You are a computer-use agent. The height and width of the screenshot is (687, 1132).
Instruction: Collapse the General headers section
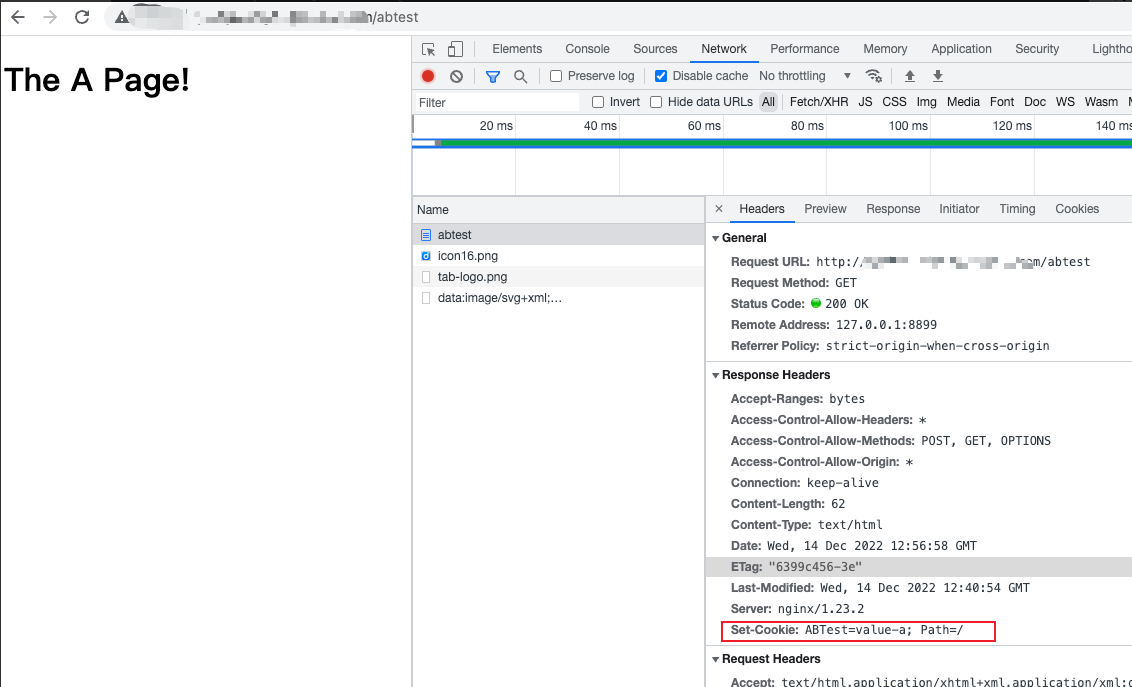coord(715,238)
